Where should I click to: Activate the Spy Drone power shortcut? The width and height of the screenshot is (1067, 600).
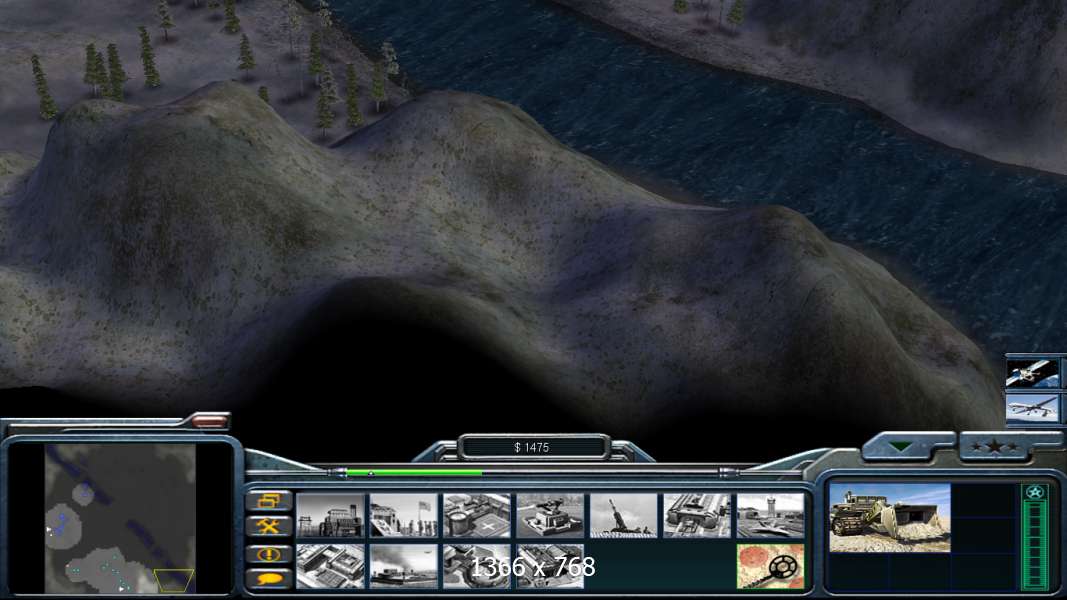click(x=1033, y=408)
